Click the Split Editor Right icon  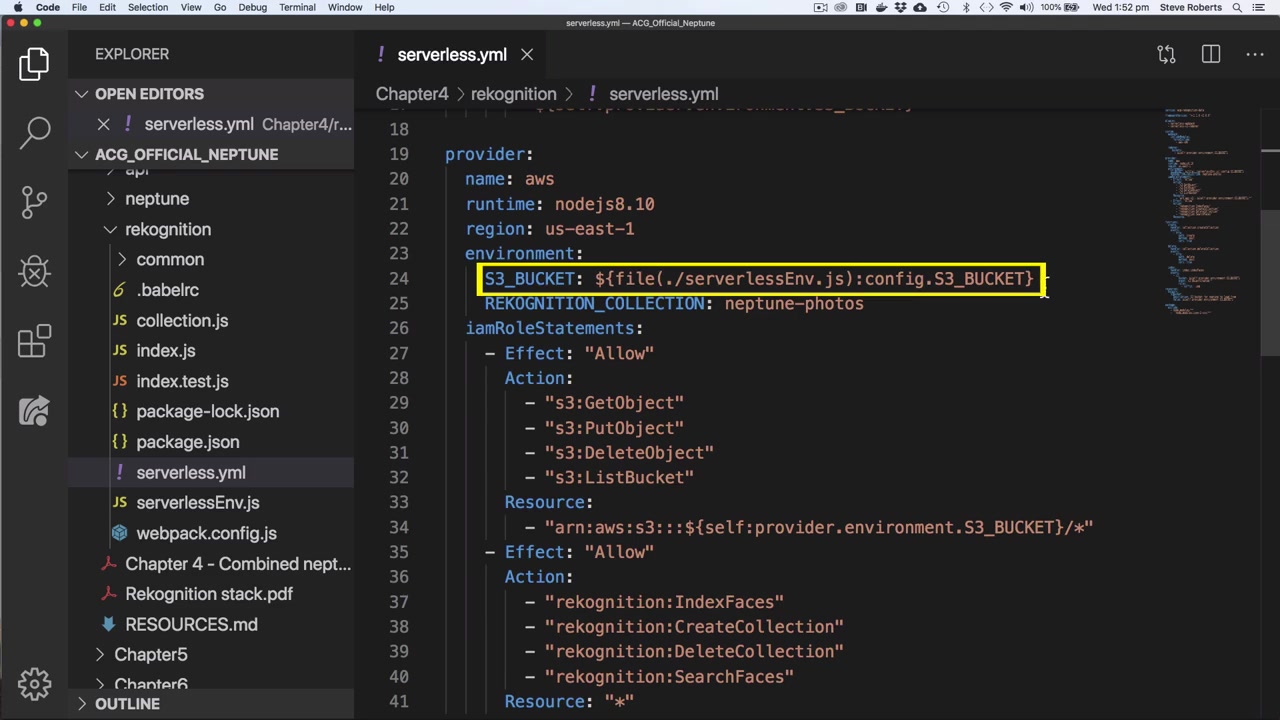1211,54
